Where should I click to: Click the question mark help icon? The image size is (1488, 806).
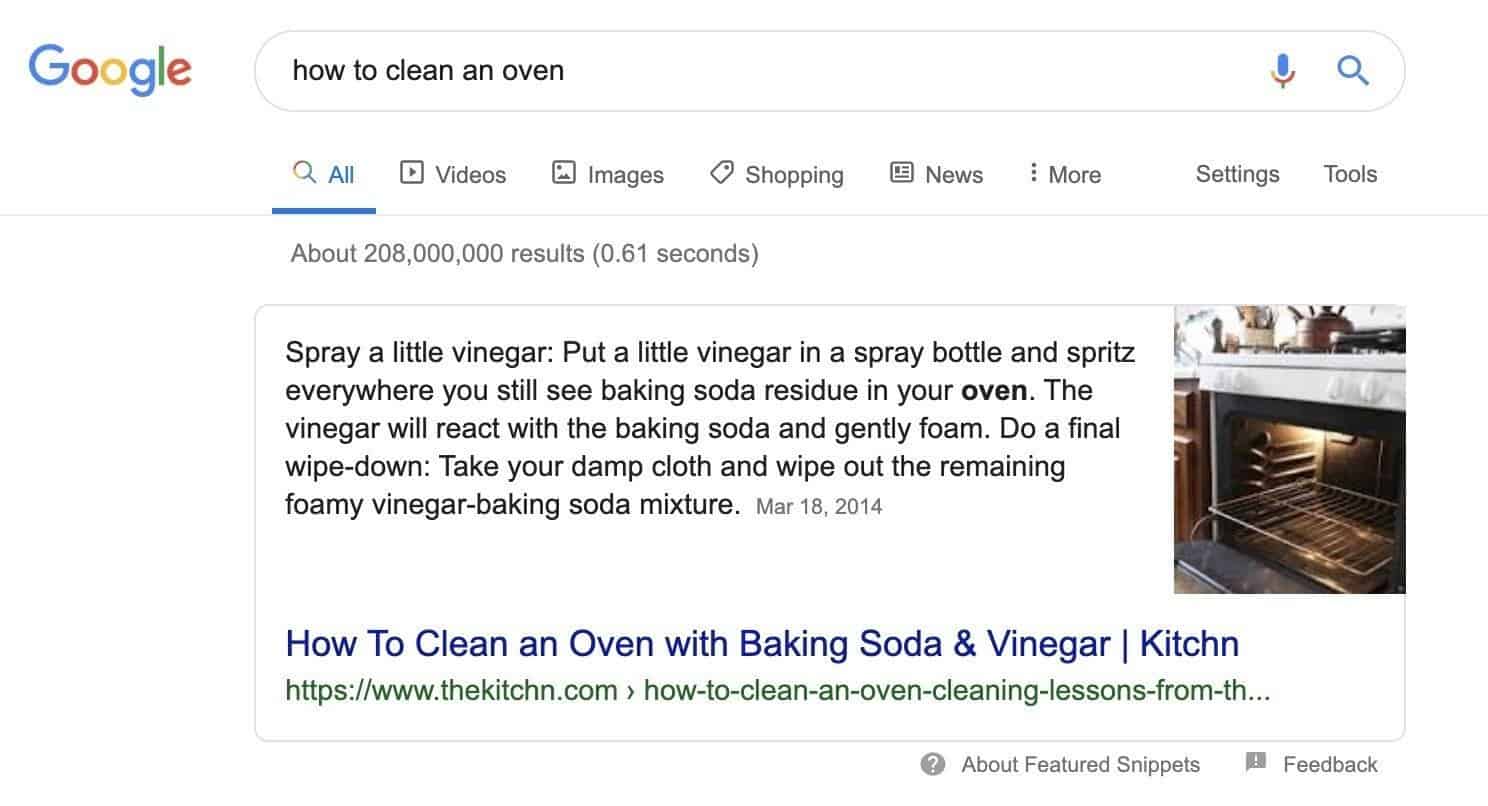(933, 765)
